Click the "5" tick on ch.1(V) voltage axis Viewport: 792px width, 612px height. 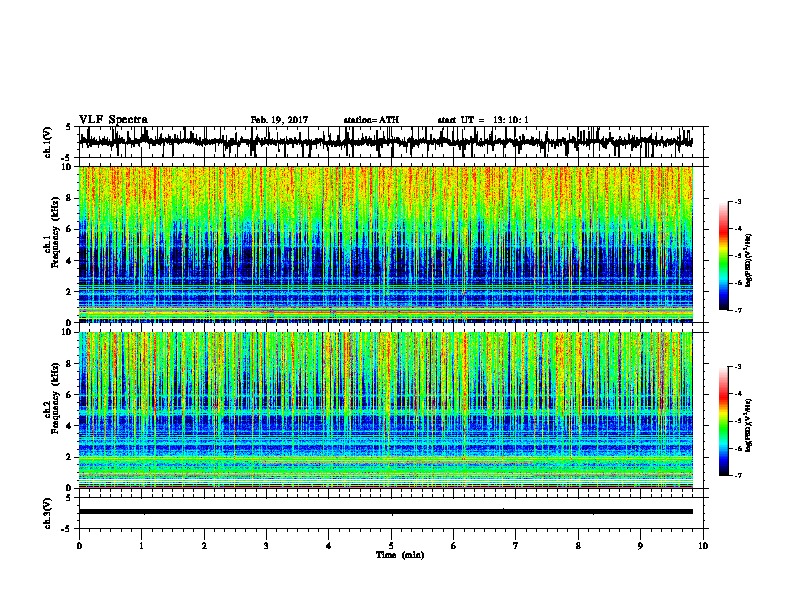68,127
